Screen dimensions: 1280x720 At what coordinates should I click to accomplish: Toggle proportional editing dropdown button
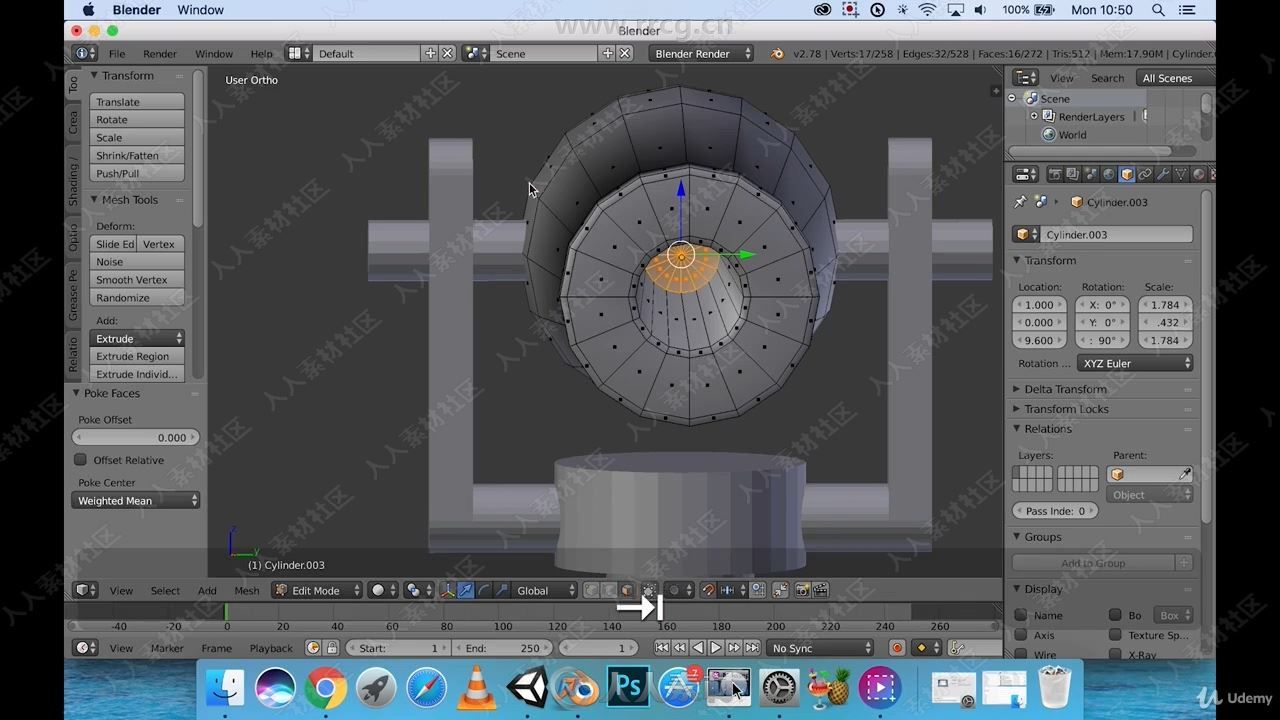[x=679, y=590]
